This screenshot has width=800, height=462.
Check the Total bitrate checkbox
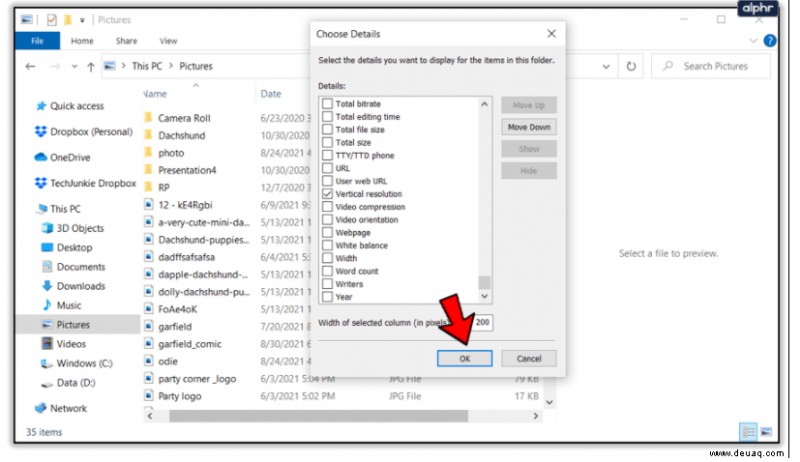pos(328,104)
